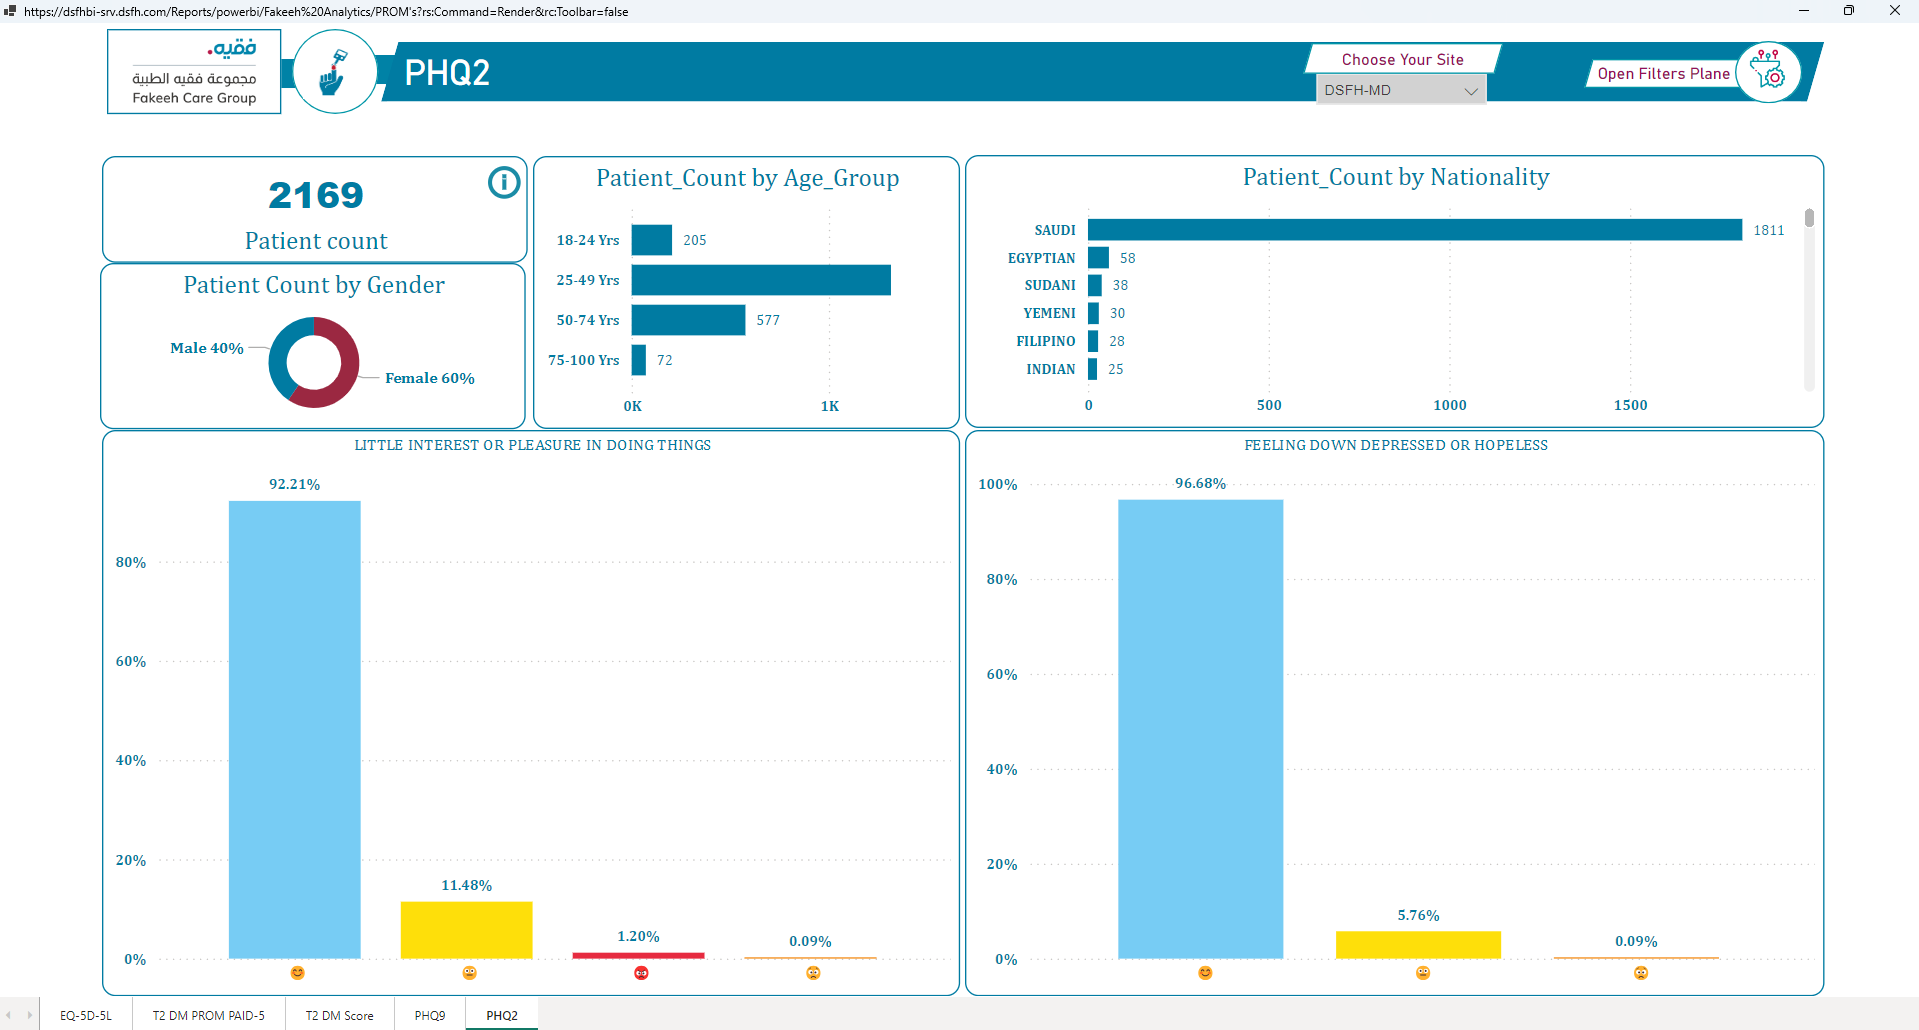
Task: Switch to the T2 DM Score tab
Action: click(340, 1015)
